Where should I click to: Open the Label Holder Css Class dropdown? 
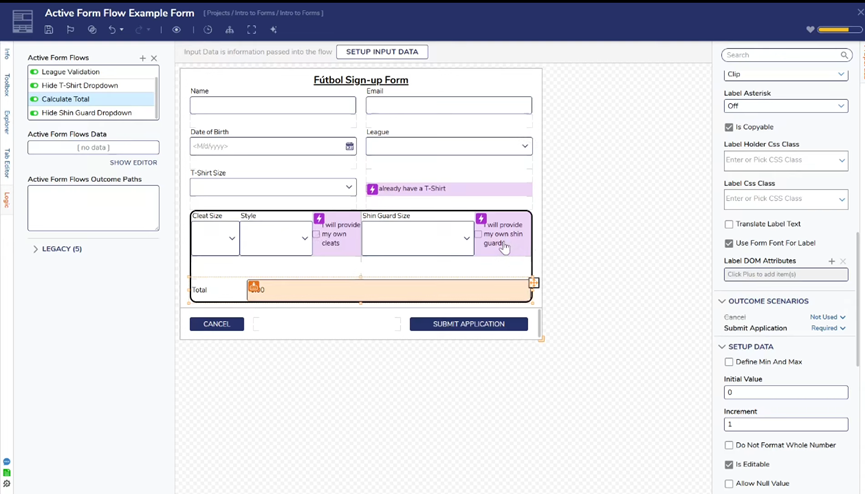tap(786, 161)
